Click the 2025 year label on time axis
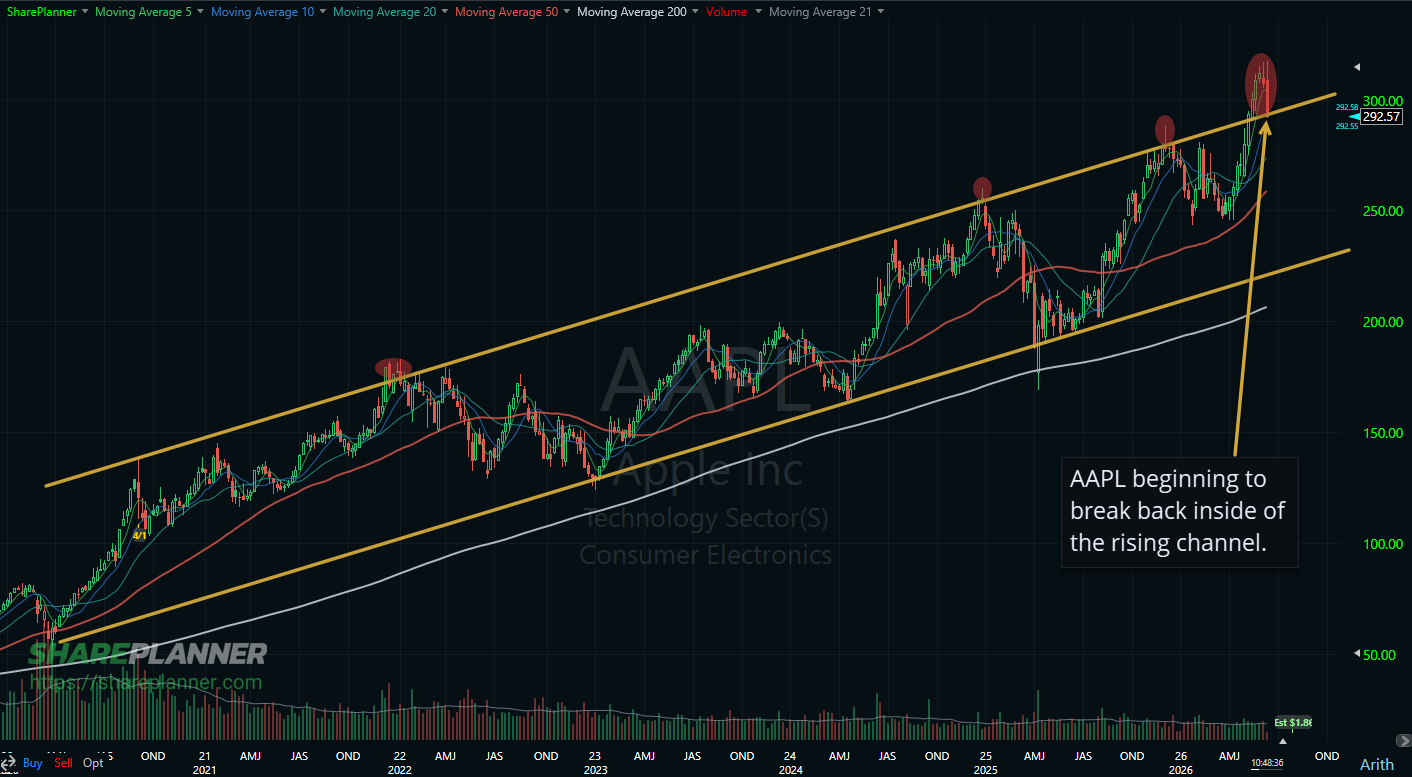The height and width of the screenshot is (777, 1412). (x=984, y=770)
